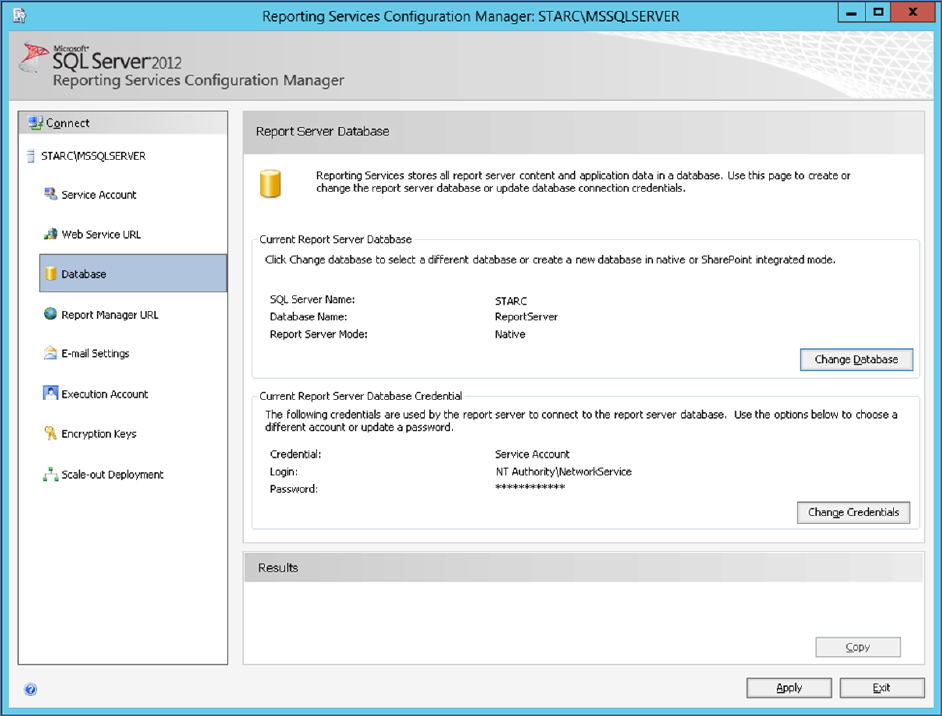Click the Password label

[x=294, y=489]
